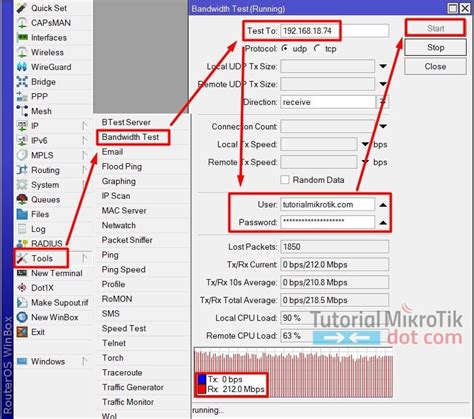Screen dimensions: 474x419
Task: Click the Routing icon
Action: click(22, 170)
